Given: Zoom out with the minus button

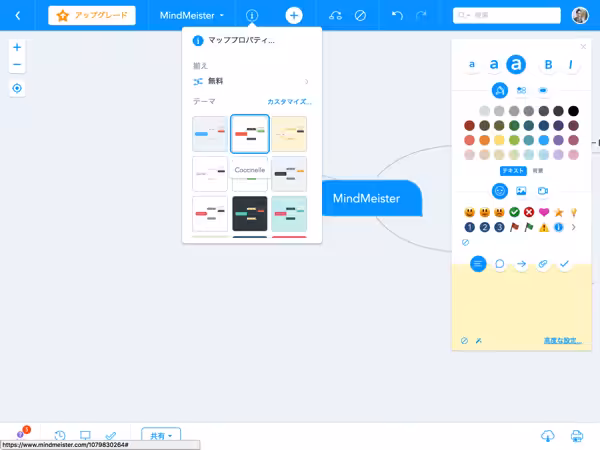Looking at the screenshot, I should click(17, 64).
